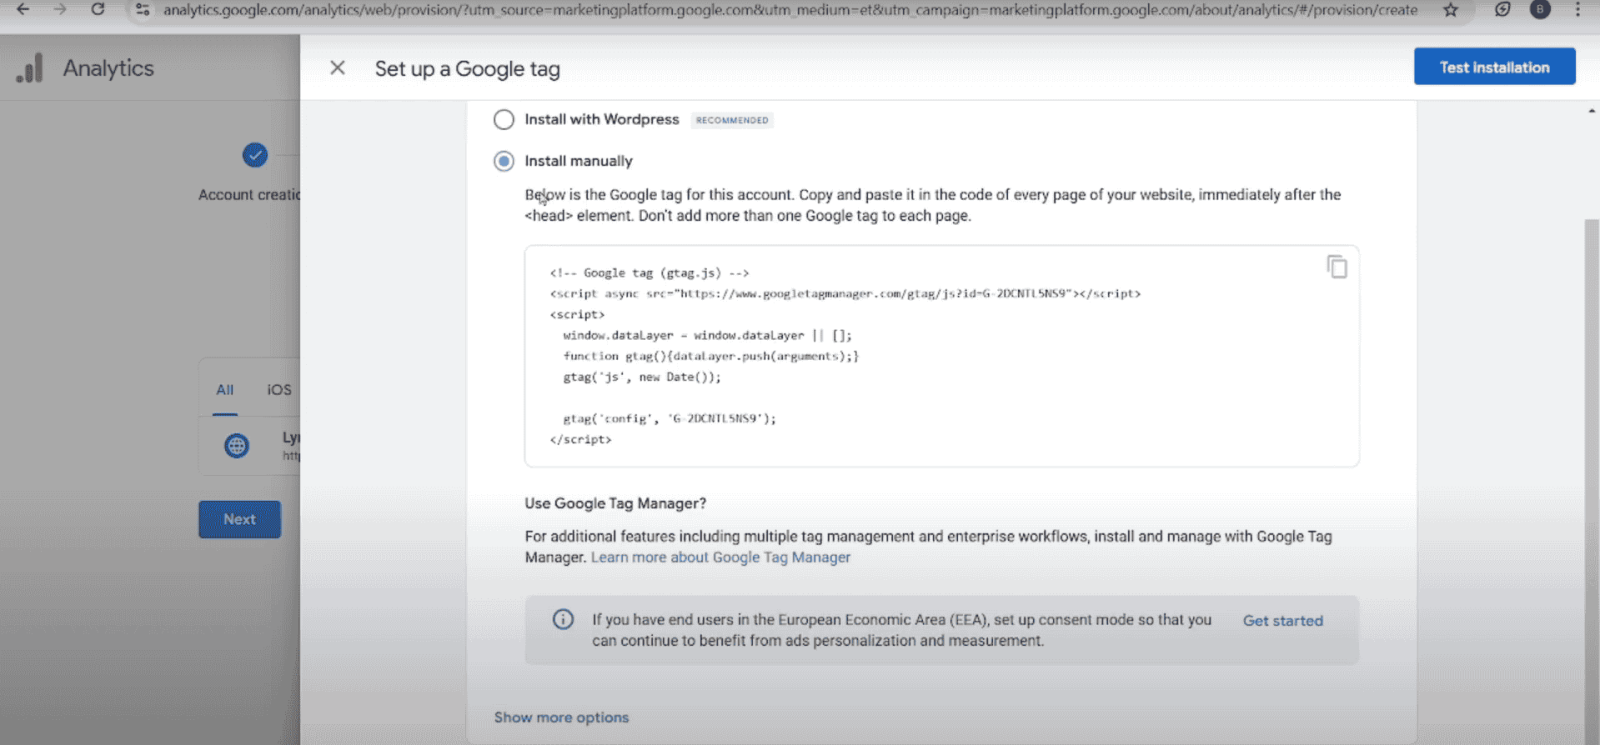
Task: Open the browser three-dot menu
Action: (x=1578, y=9)
